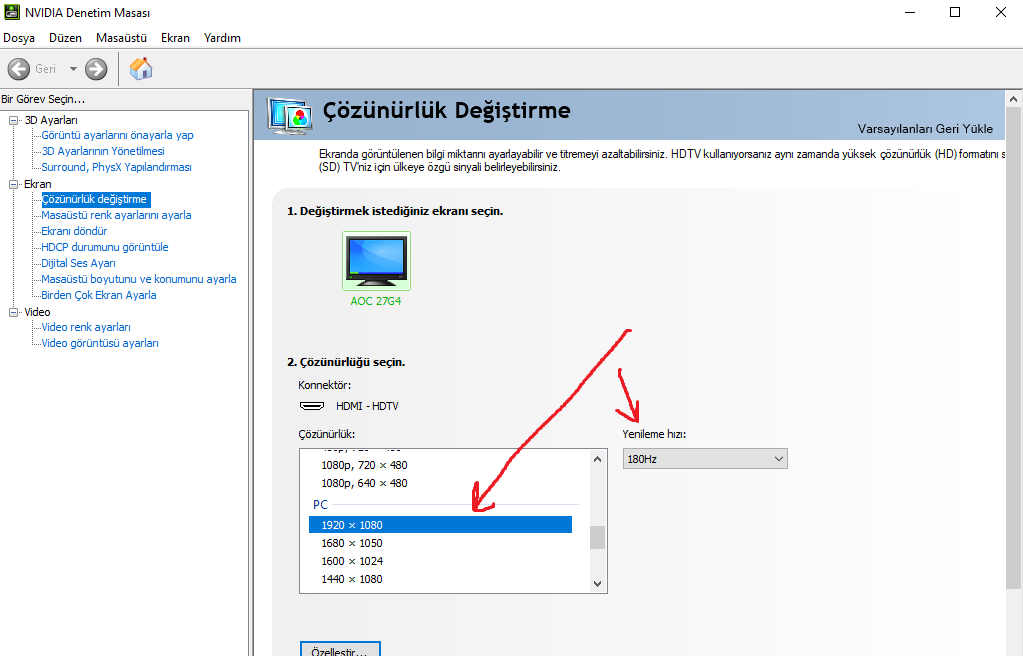This screenshot has width=1023, height=656.
Task: Open the Geri history dropdown arrow
Action: (x=73, y=69)
